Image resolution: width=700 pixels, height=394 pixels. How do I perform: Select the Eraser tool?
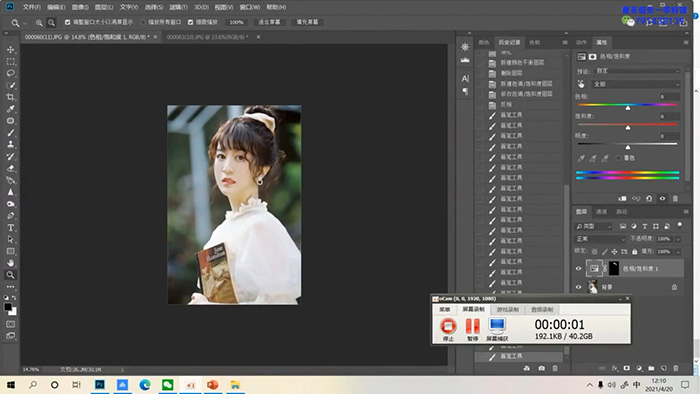tap(11, 168)
